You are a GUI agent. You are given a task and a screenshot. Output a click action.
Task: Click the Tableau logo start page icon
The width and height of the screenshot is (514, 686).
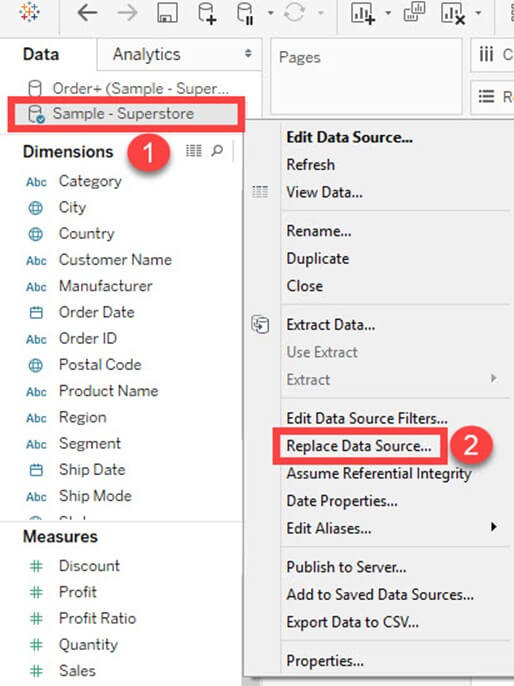coord(29,12)
